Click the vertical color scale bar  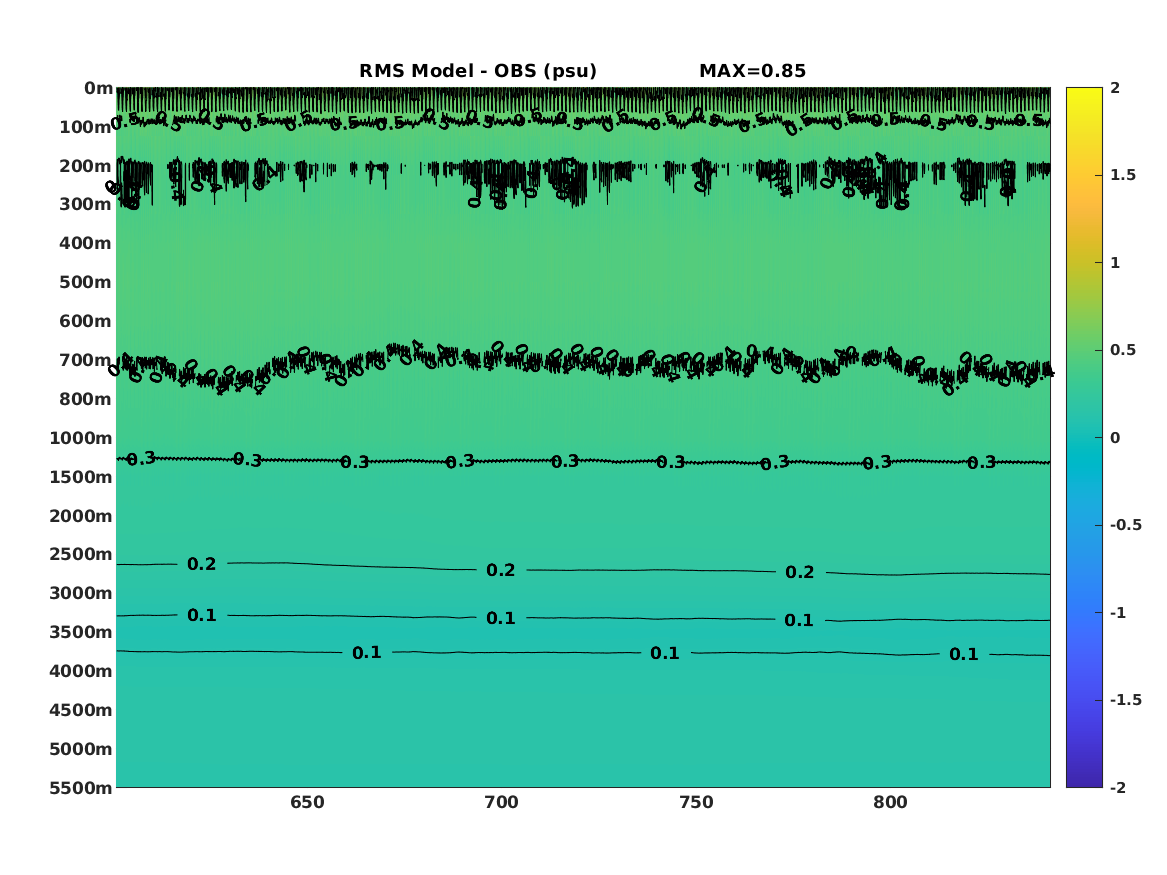[x=1084, y=438]
